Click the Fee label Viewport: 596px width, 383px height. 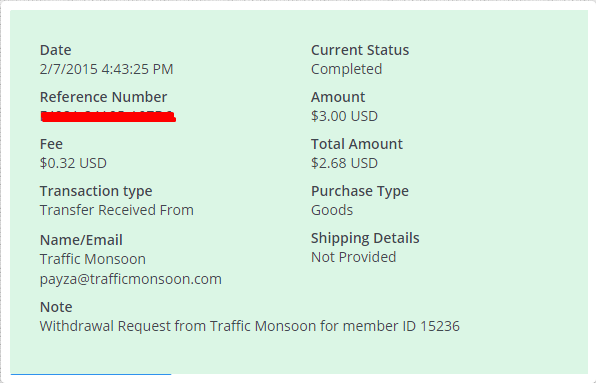51,144
